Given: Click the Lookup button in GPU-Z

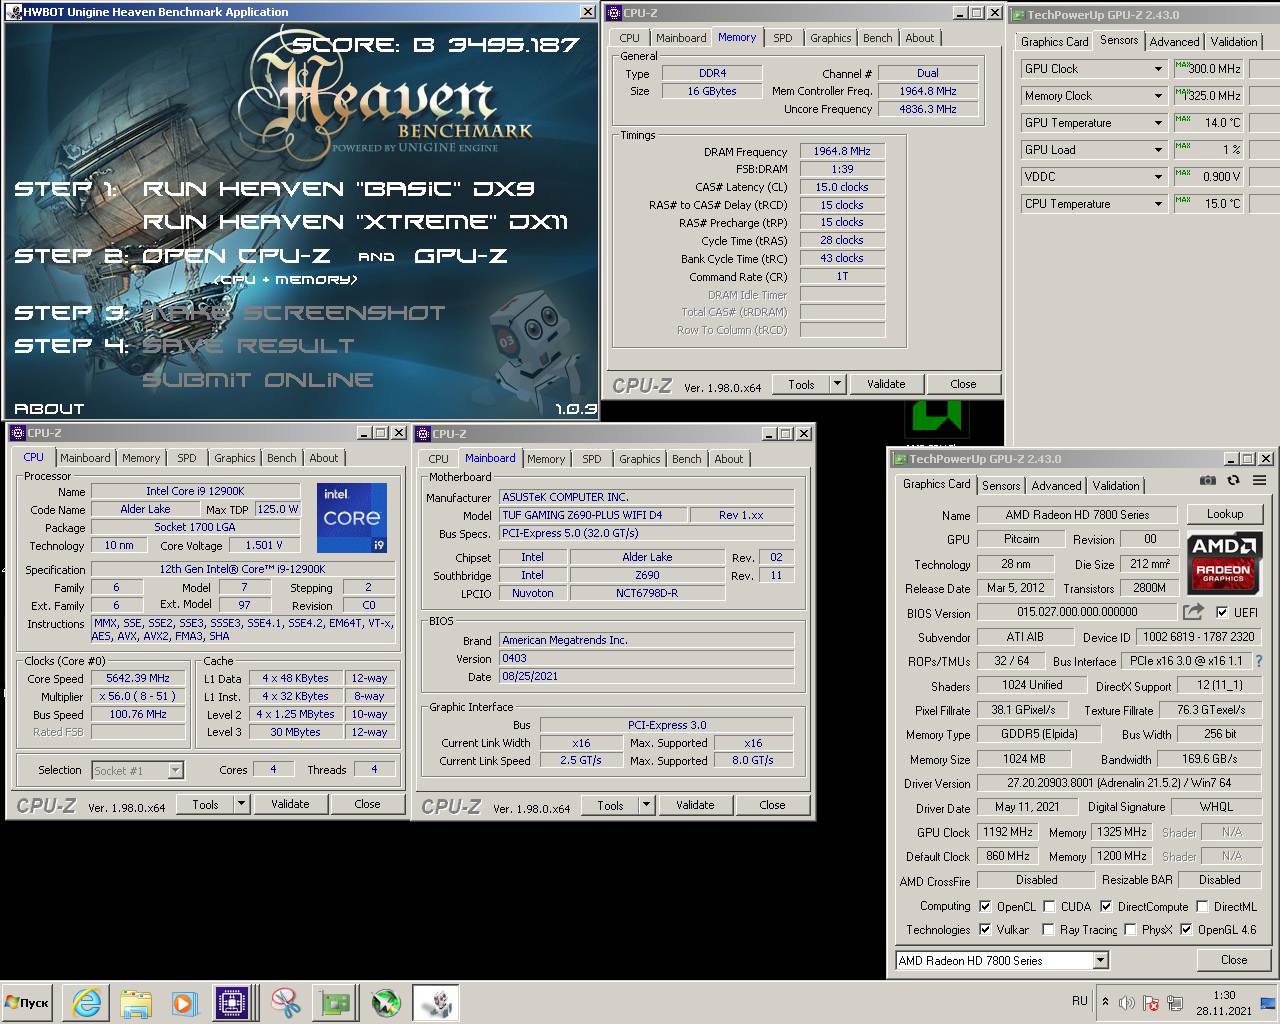Looking at the screenshot, I should point(1225,514).
